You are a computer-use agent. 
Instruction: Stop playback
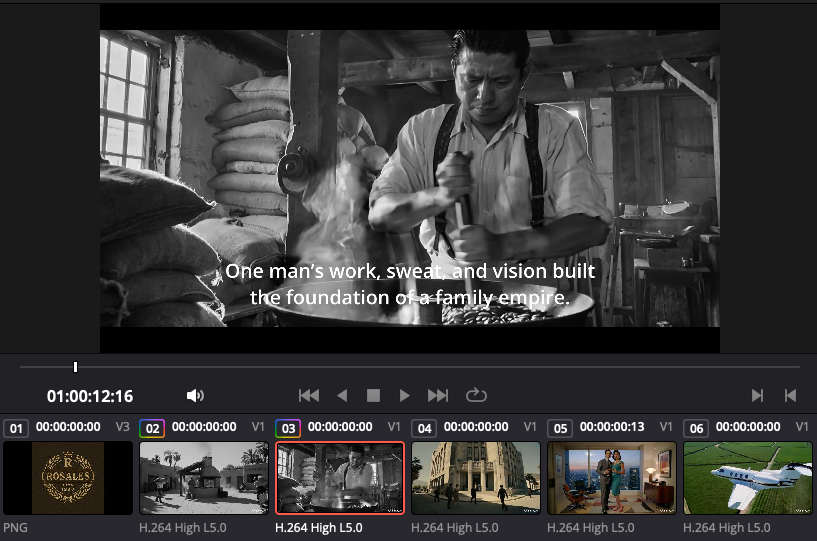(x=373, y=396)
